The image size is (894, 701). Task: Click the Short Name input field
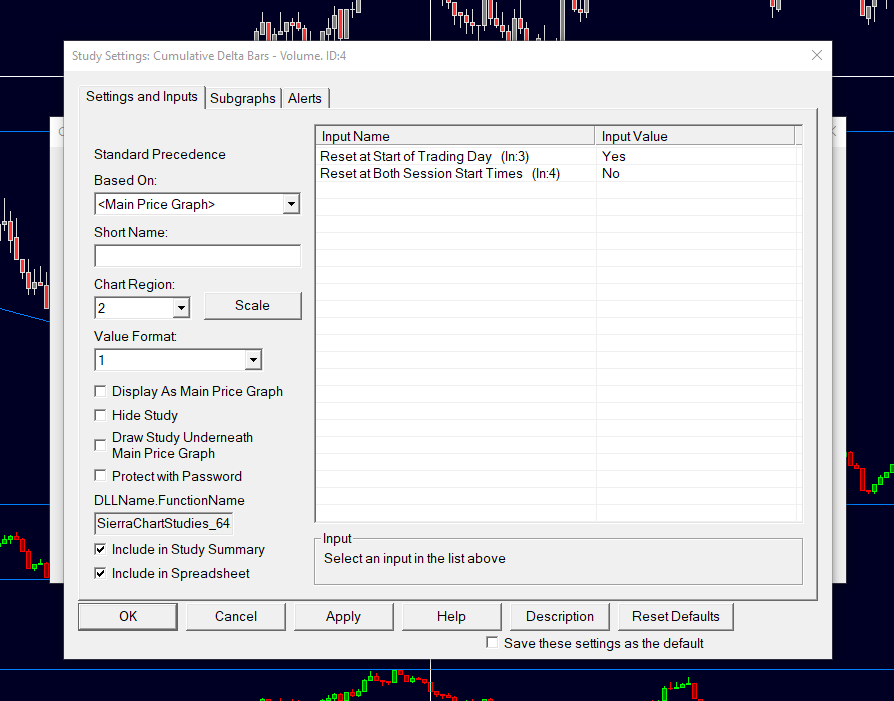click(x=197, y=256)
